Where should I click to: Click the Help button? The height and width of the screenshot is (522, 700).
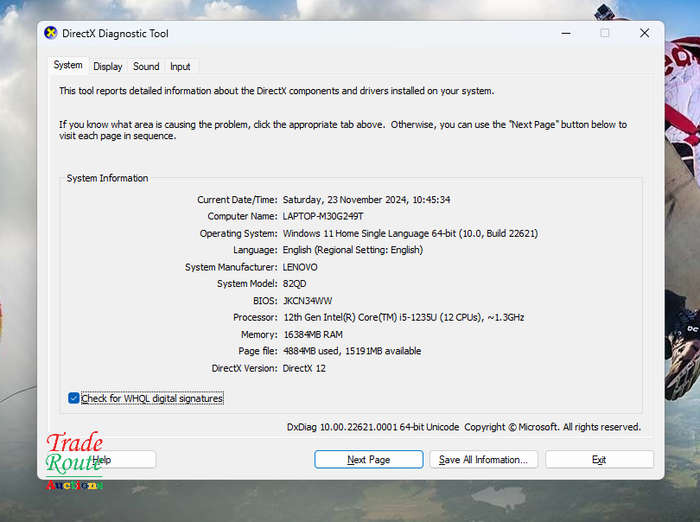(x=102, y=459)
